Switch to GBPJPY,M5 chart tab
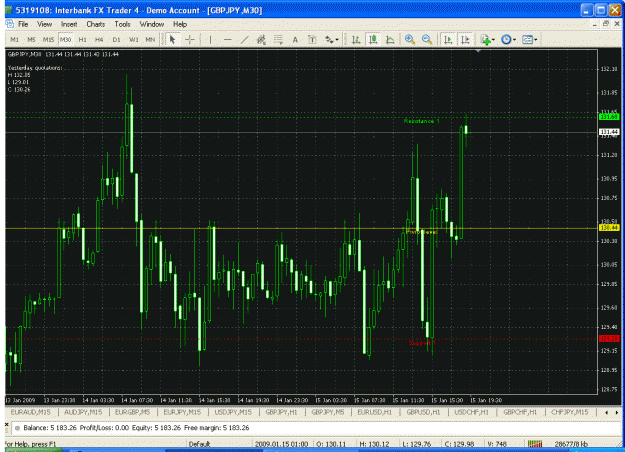This screenshot has width=625, height=452. 328,412
